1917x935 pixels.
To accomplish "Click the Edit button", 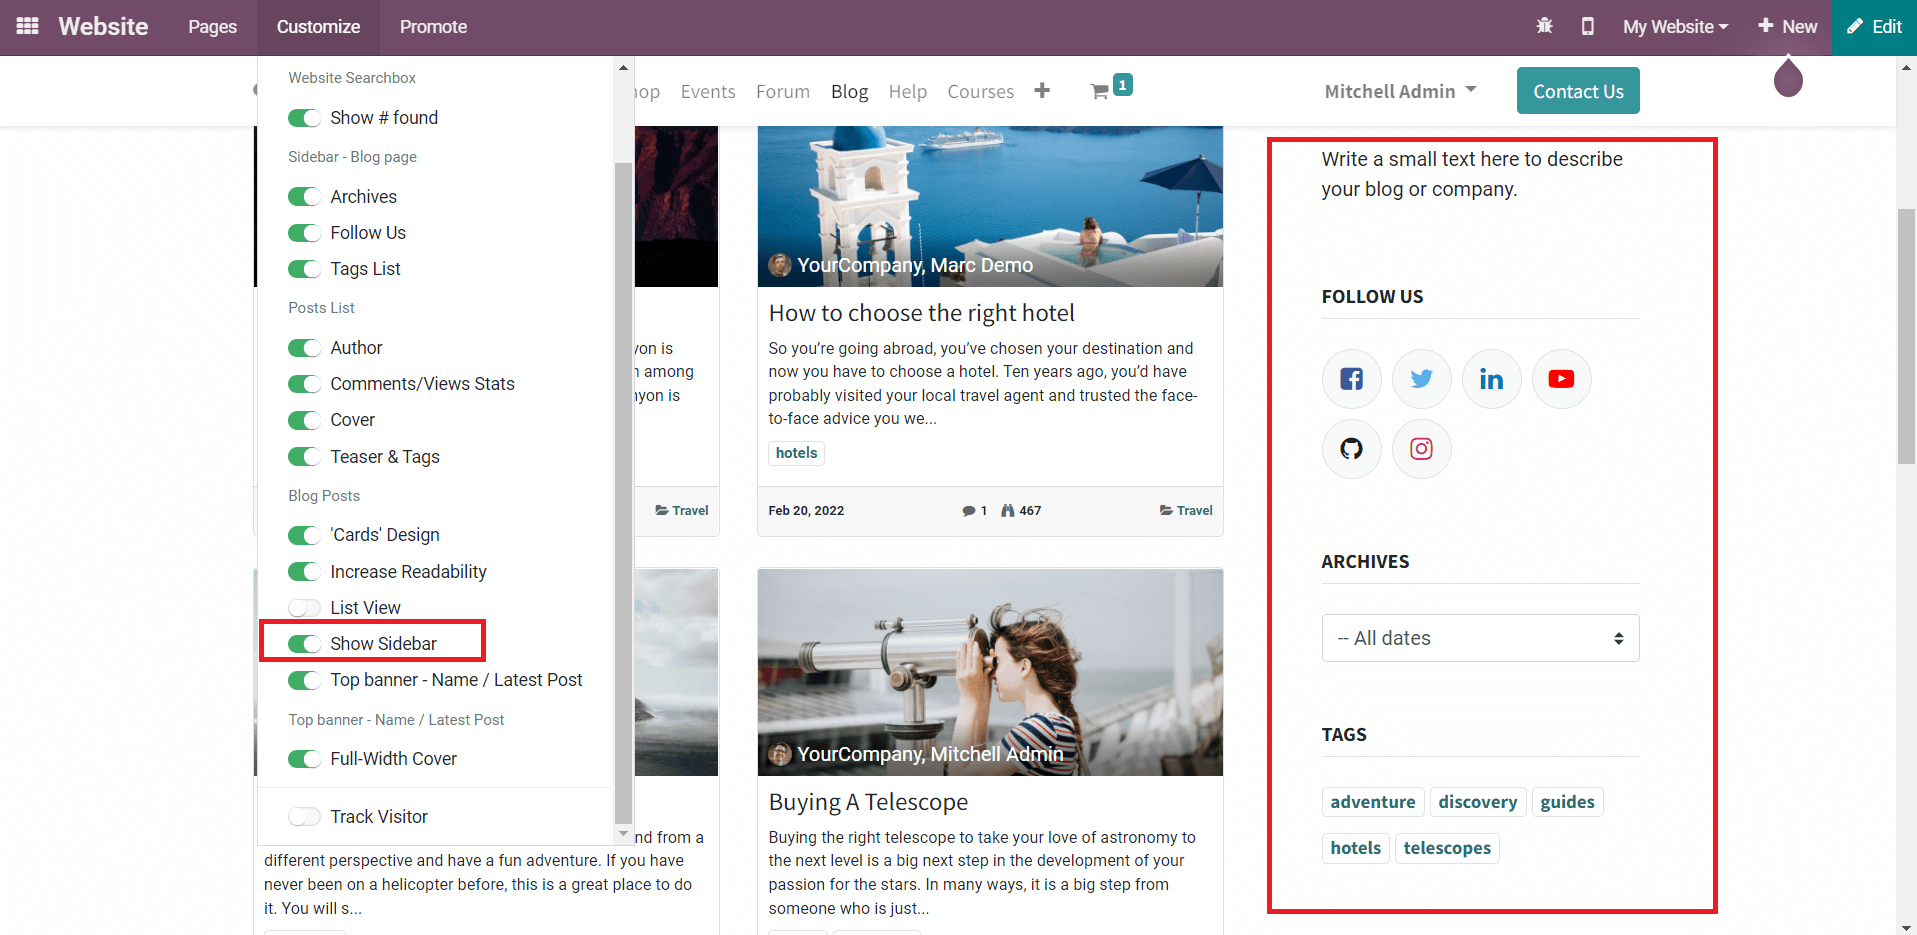I will pyautogui.click(x=1874, y=27).
